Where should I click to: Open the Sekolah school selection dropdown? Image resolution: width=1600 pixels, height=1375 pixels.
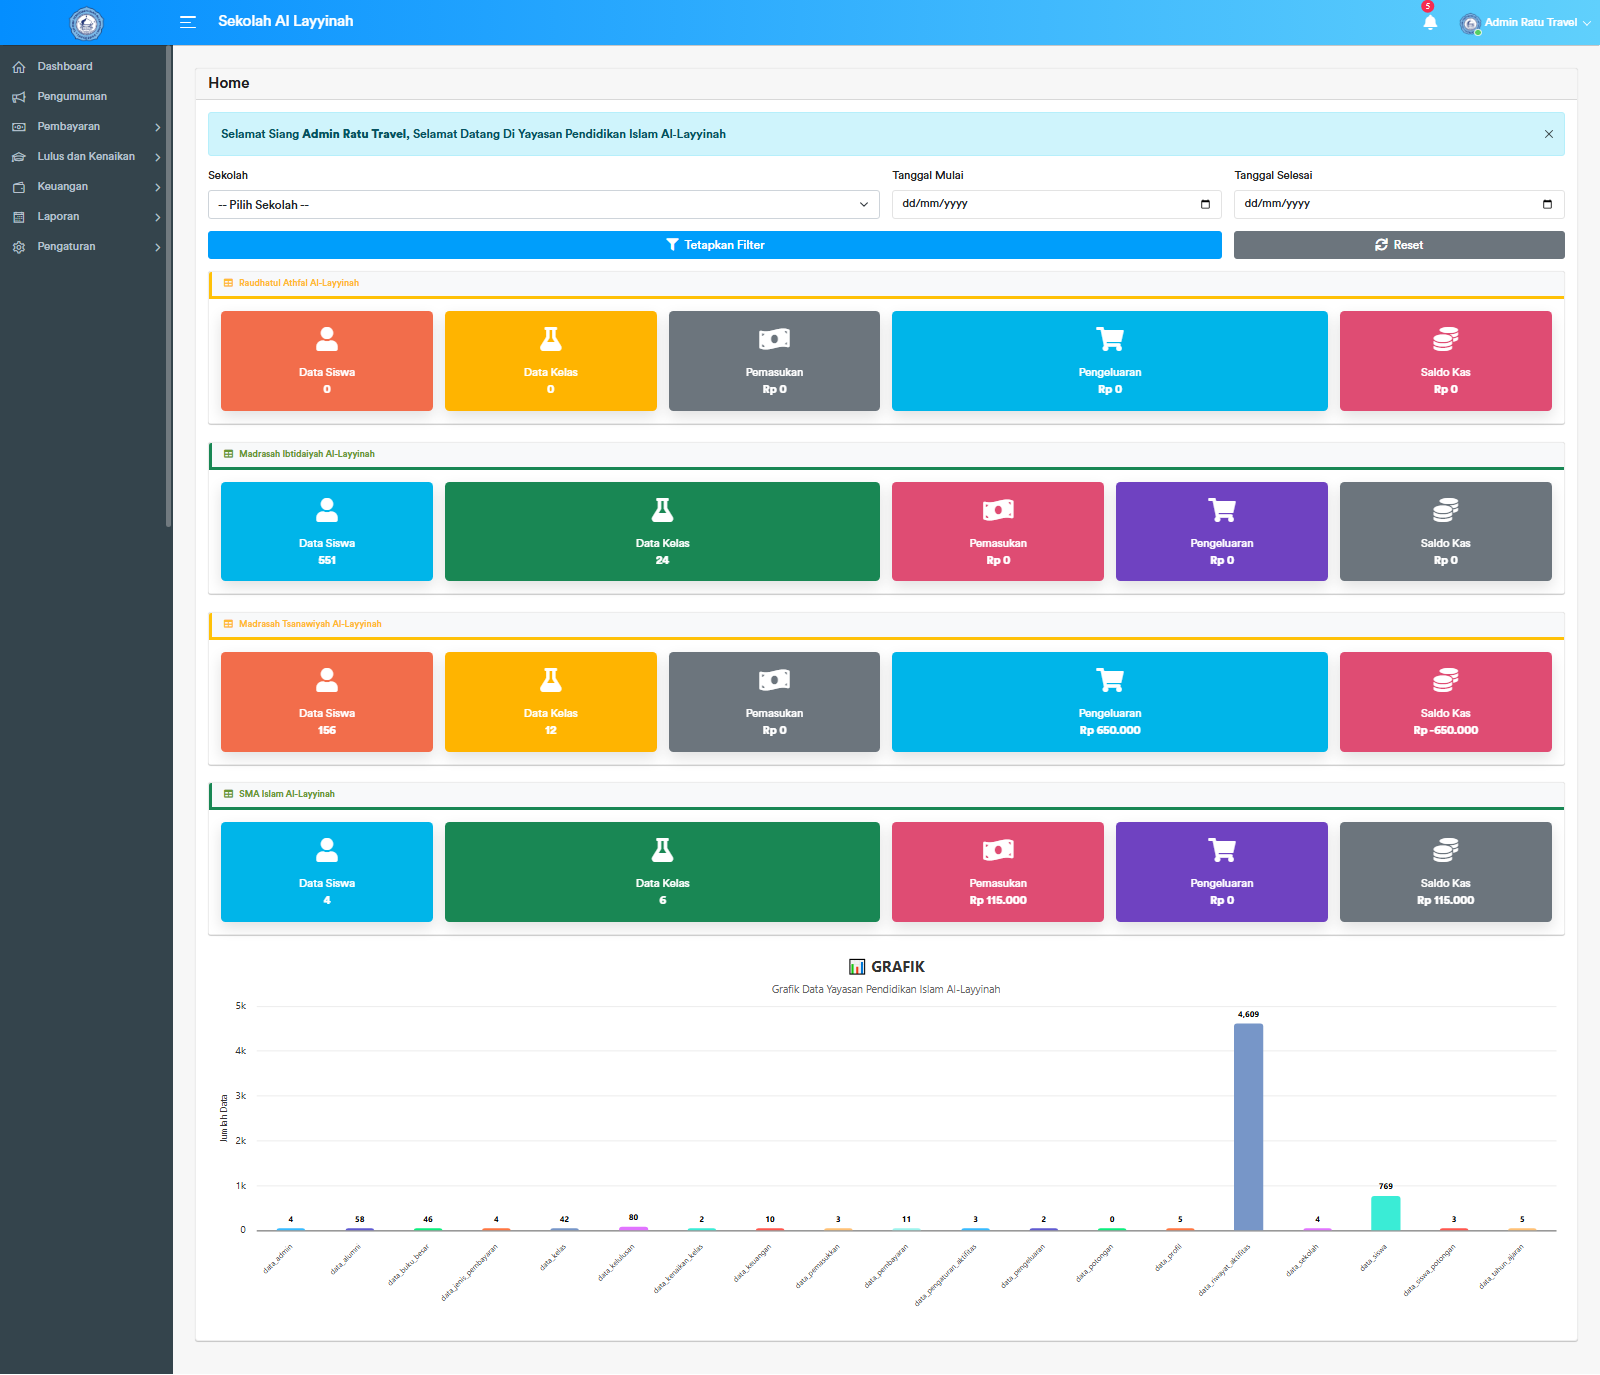543,204
